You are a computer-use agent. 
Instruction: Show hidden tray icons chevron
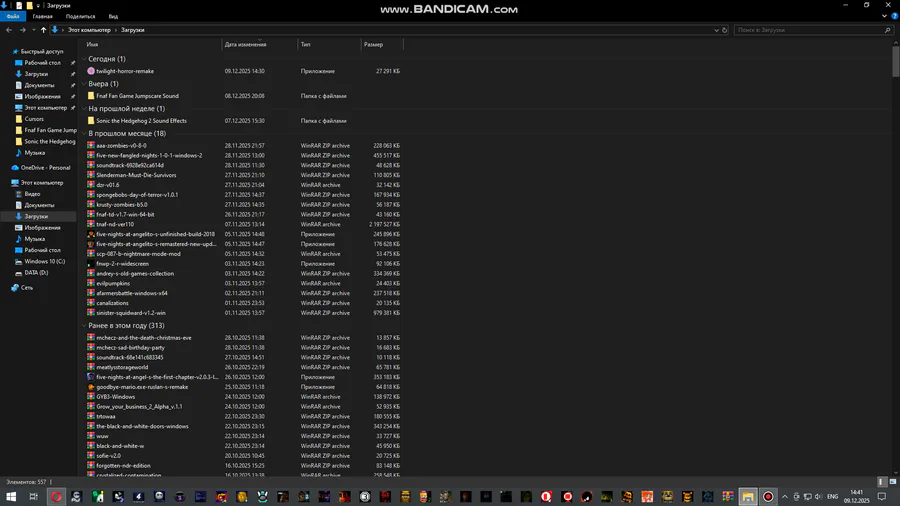point(785,497)
